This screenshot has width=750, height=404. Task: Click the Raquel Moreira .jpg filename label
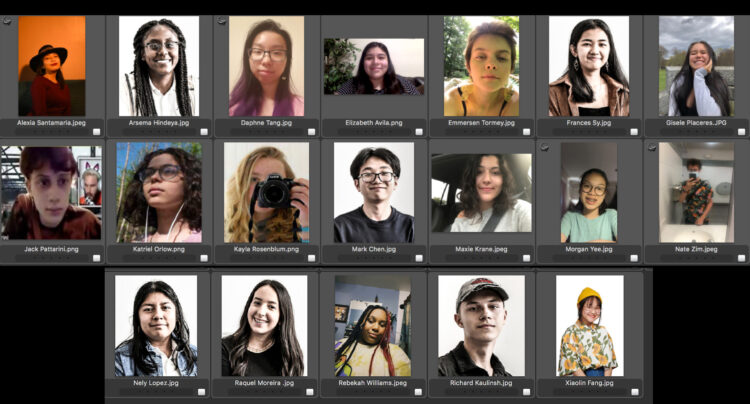click(x=264, y=383)
